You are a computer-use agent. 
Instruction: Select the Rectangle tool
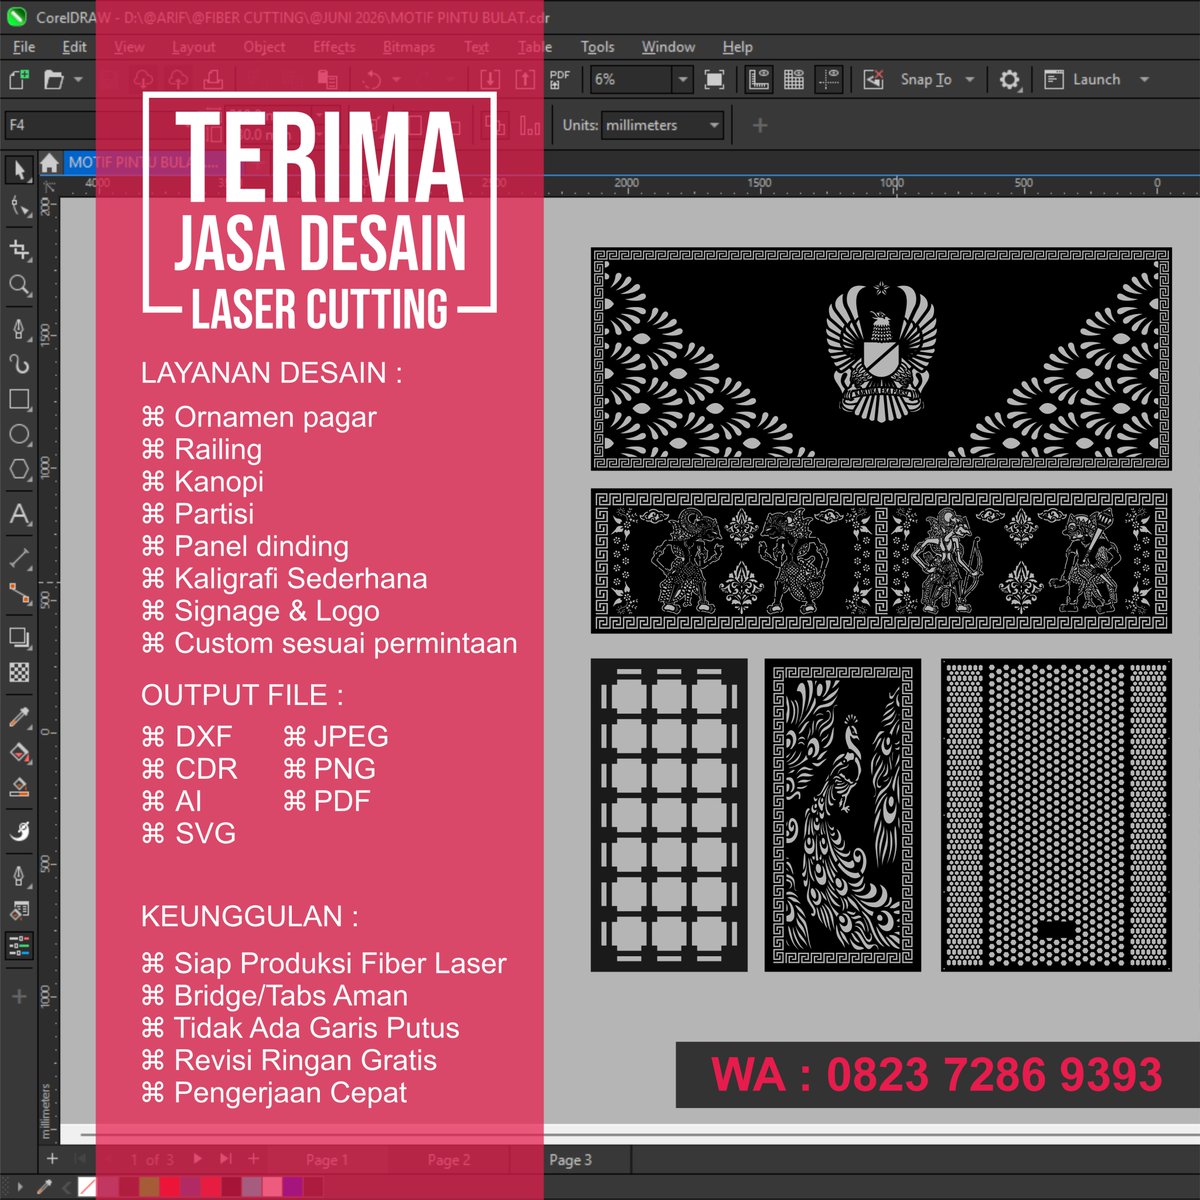(19, 399)
